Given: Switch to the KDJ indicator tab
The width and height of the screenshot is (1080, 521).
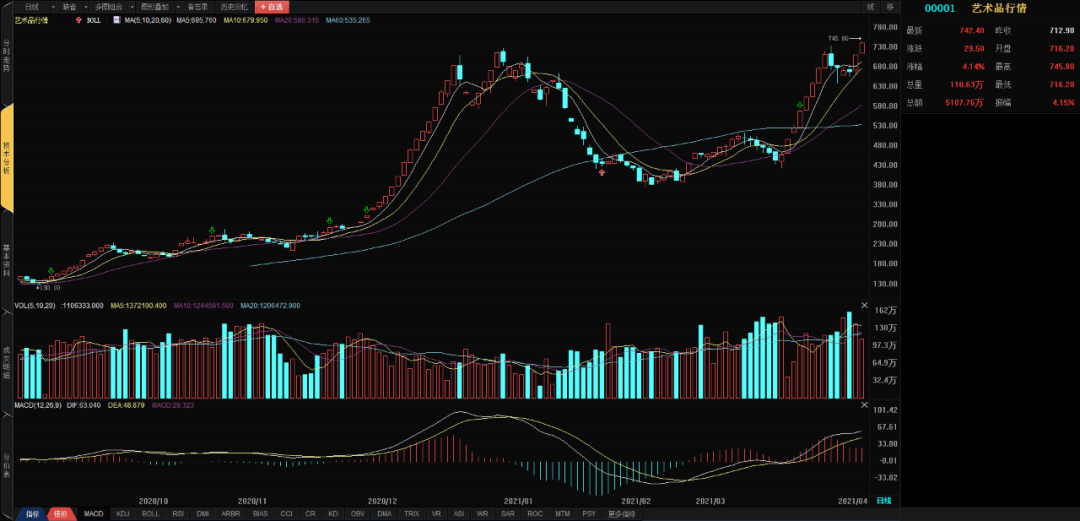Looking at the screenshot, I should tap(123, 514).
